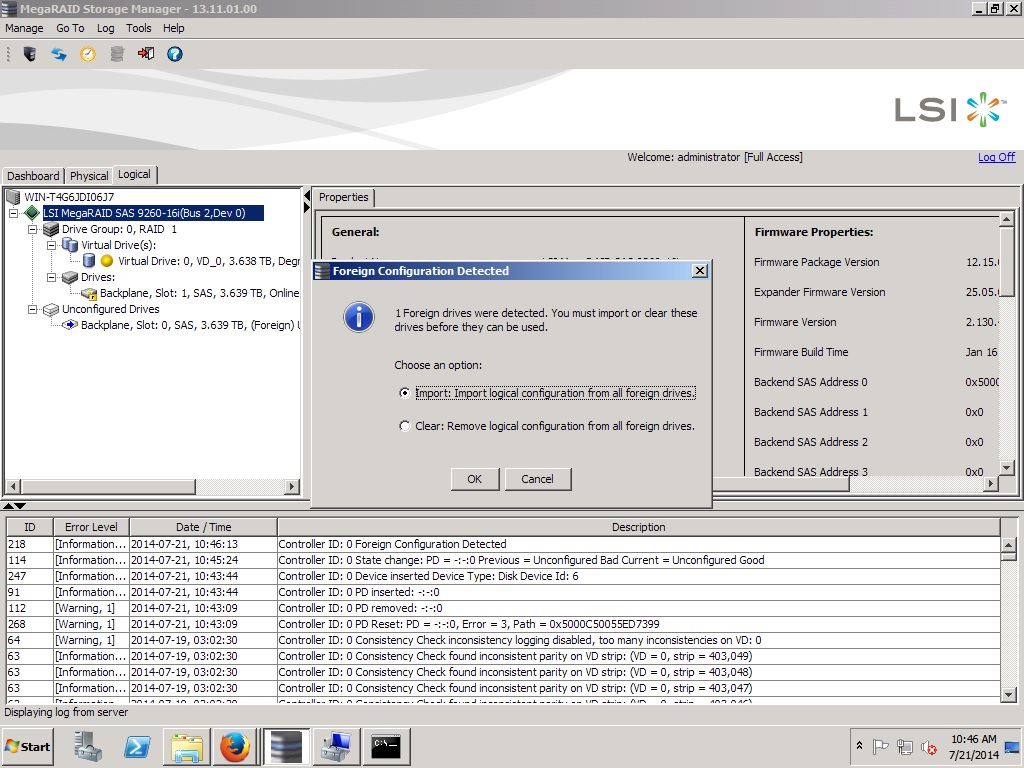1024x768 pixels.
Task: Select the Clear foreign configuration option
Action: [404, 426]
